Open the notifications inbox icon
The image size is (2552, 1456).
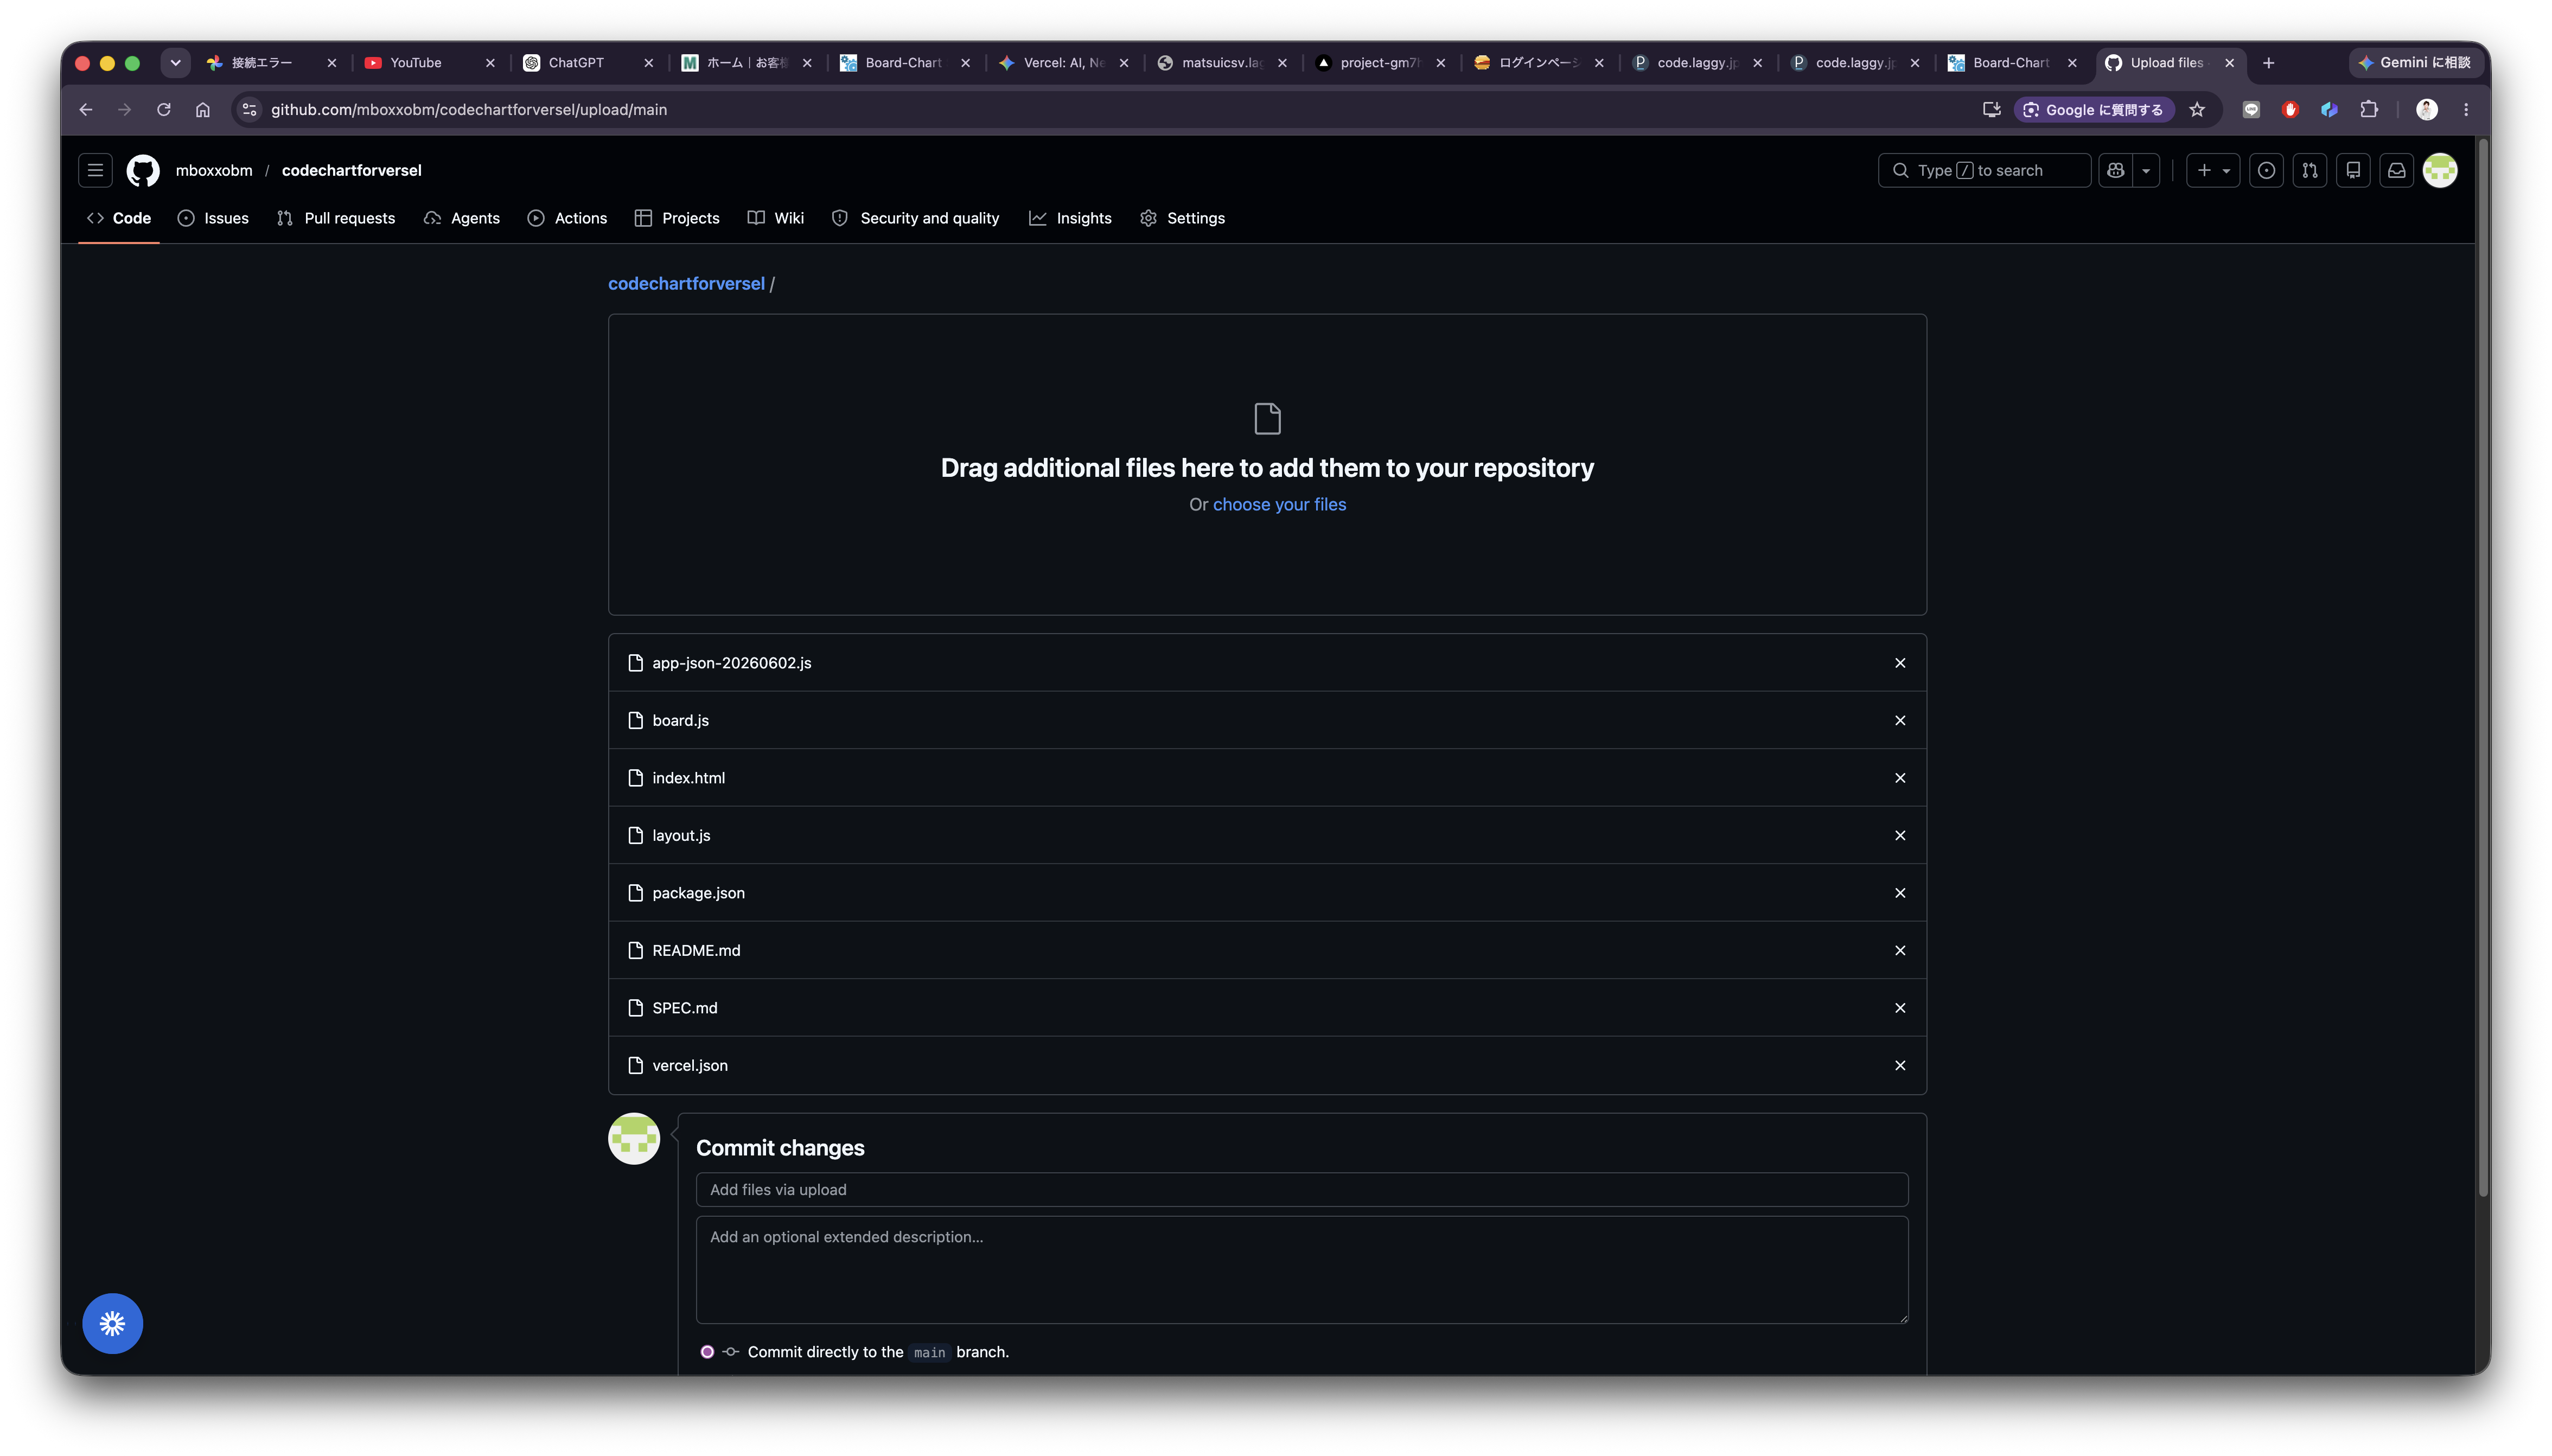point(2396,170)
